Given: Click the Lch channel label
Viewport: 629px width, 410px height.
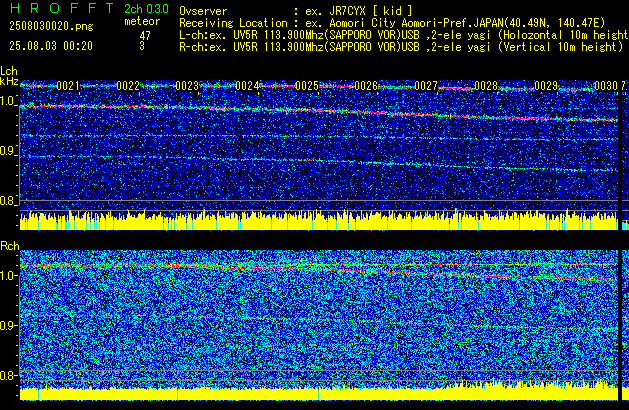Looking at the screenshot, I should [x=9, y=71].
